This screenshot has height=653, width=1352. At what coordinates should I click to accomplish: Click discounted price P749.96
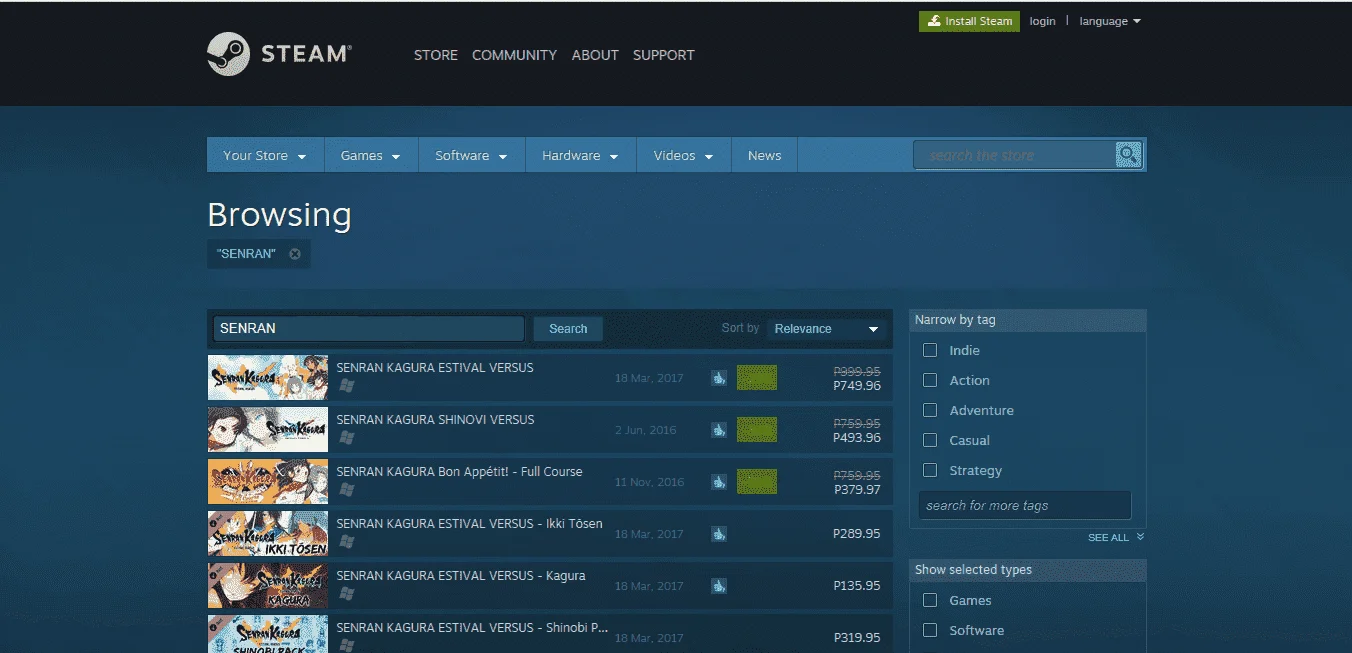856,385
